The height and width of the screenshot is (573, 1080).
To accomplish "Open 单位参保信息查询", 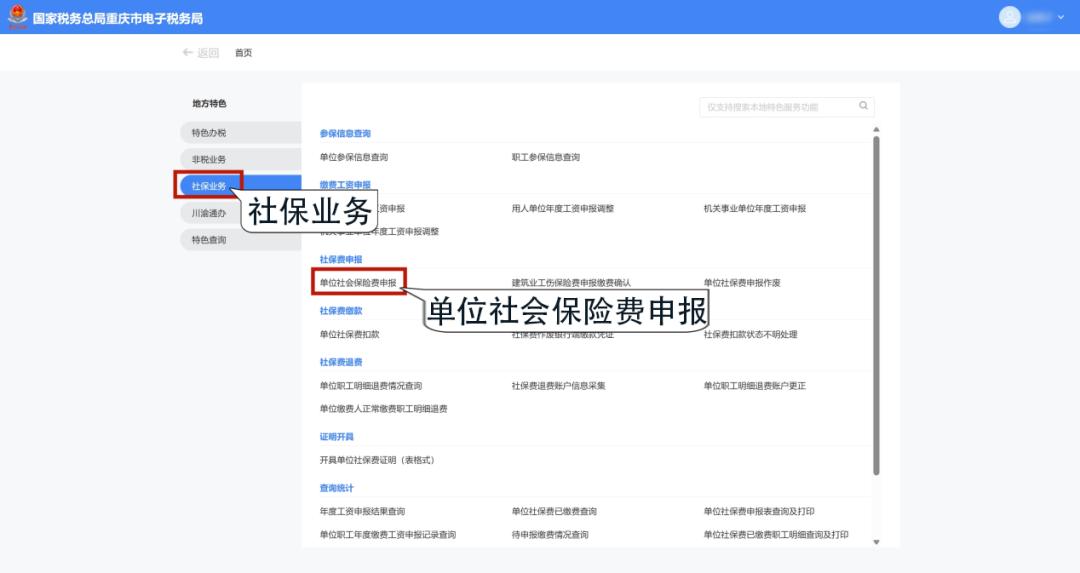I will click(x=353, y=157).
